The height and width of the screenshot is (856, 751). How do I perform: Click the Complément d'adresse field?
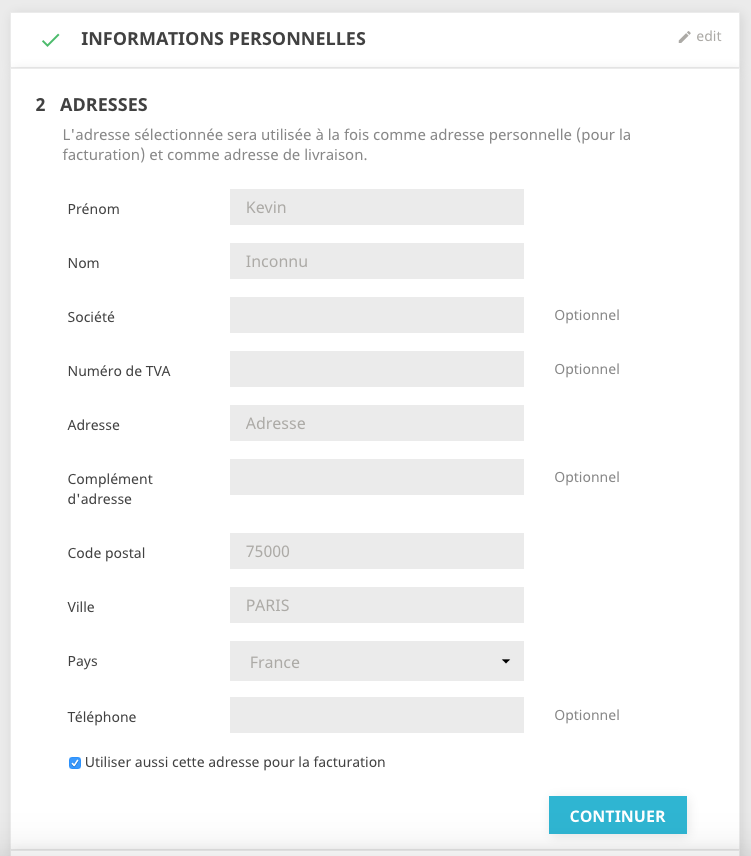click(377, 477)
